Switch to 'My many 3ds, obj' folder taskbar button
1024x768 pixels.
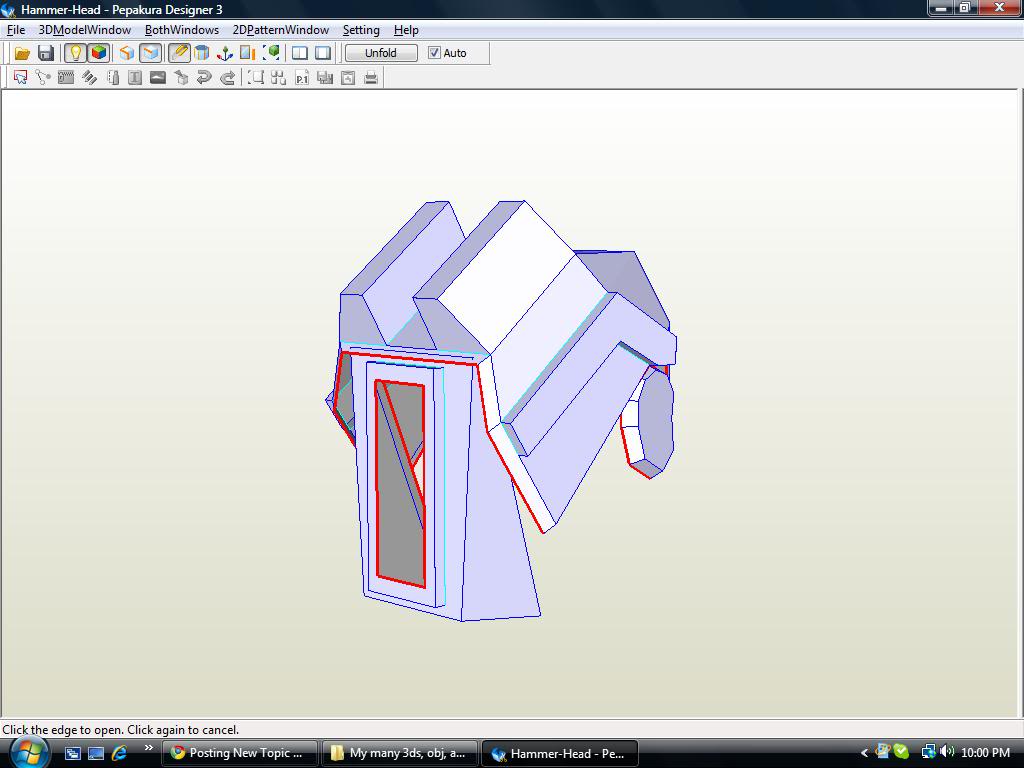point(400,753)
